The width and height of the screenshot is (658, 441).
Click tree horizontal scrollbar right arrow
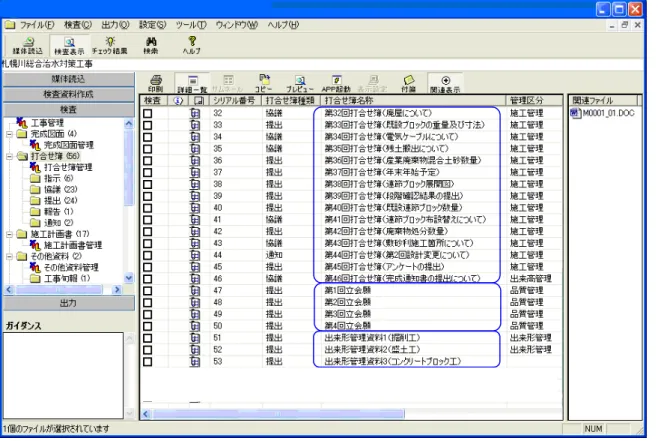point(117,290)
